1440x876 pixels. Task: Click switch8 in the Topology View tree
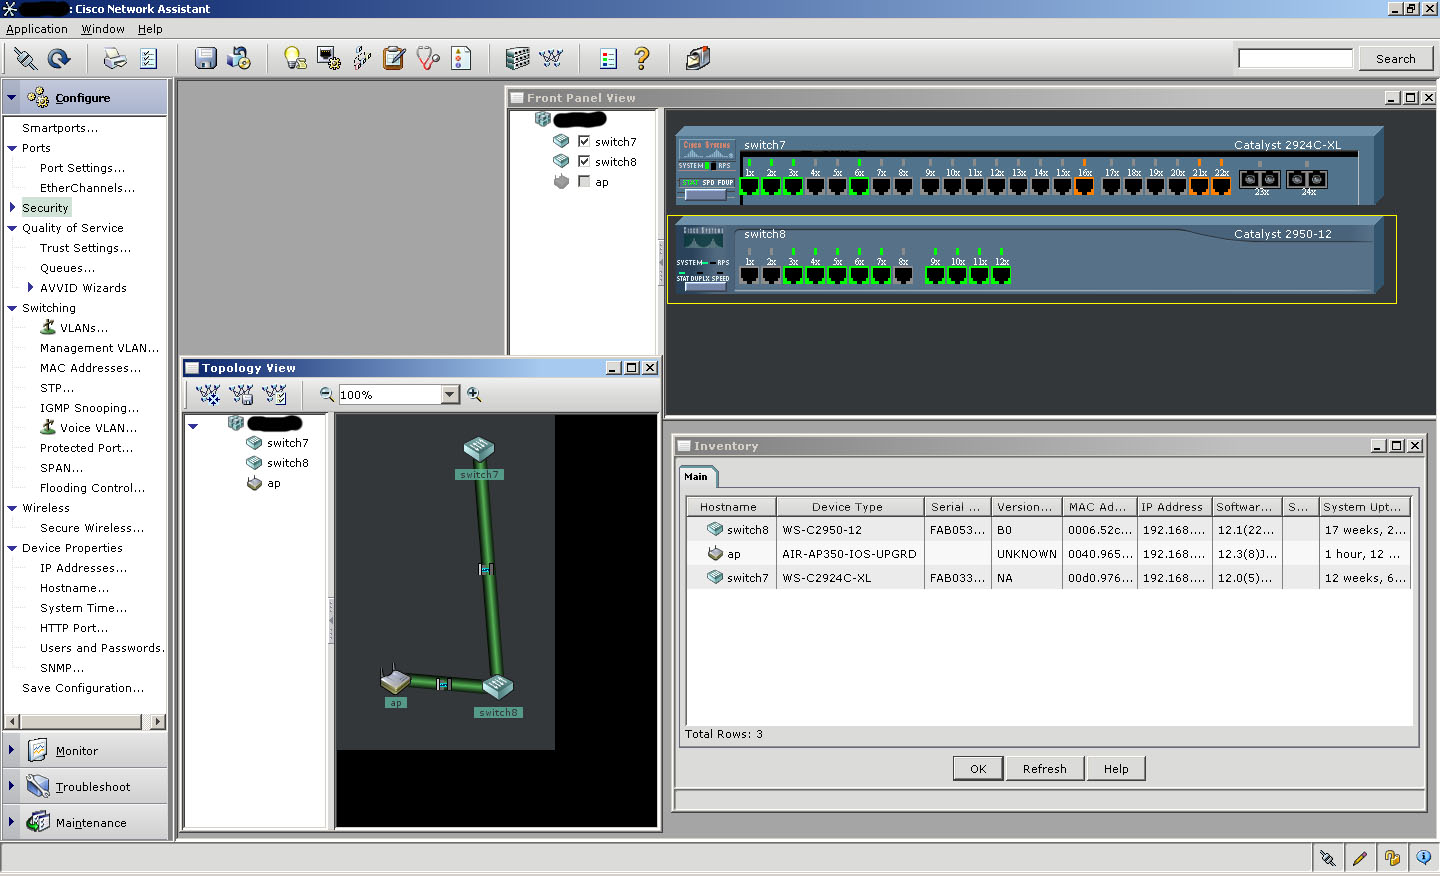point(288,463)
